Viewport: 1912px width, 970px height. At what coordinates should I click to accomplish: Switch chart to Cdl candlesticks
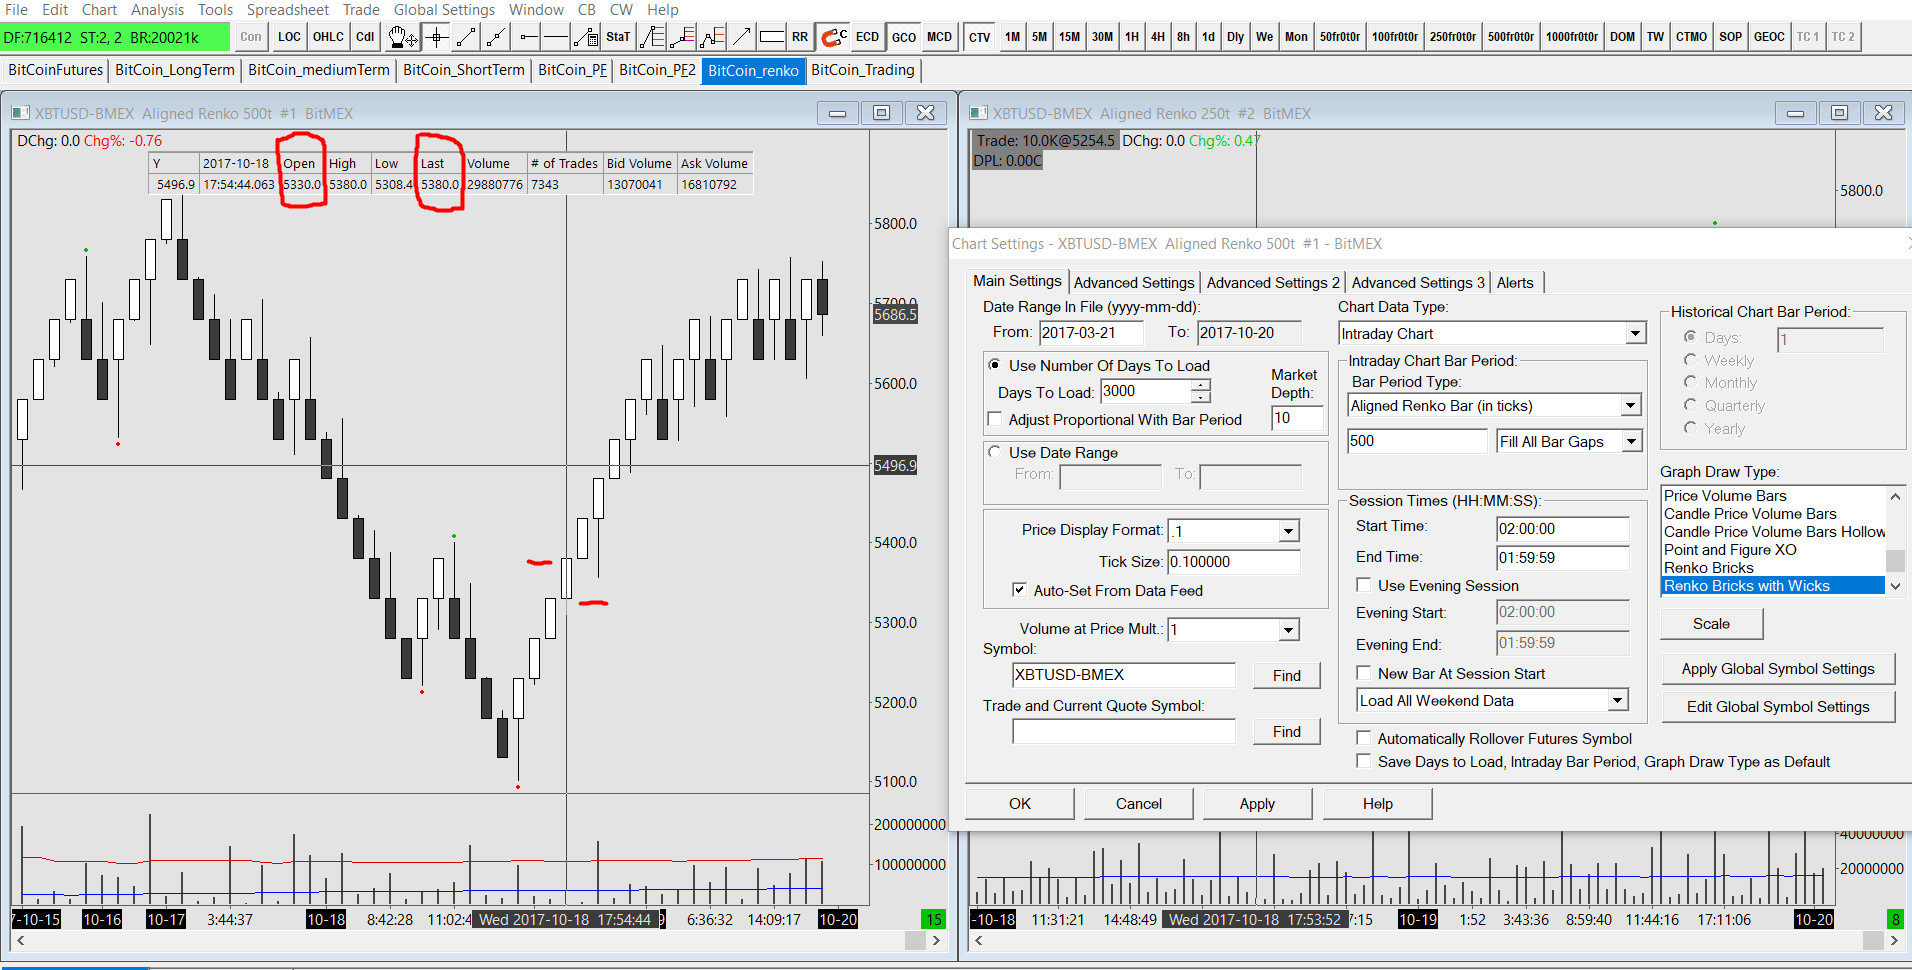(365, 37)
